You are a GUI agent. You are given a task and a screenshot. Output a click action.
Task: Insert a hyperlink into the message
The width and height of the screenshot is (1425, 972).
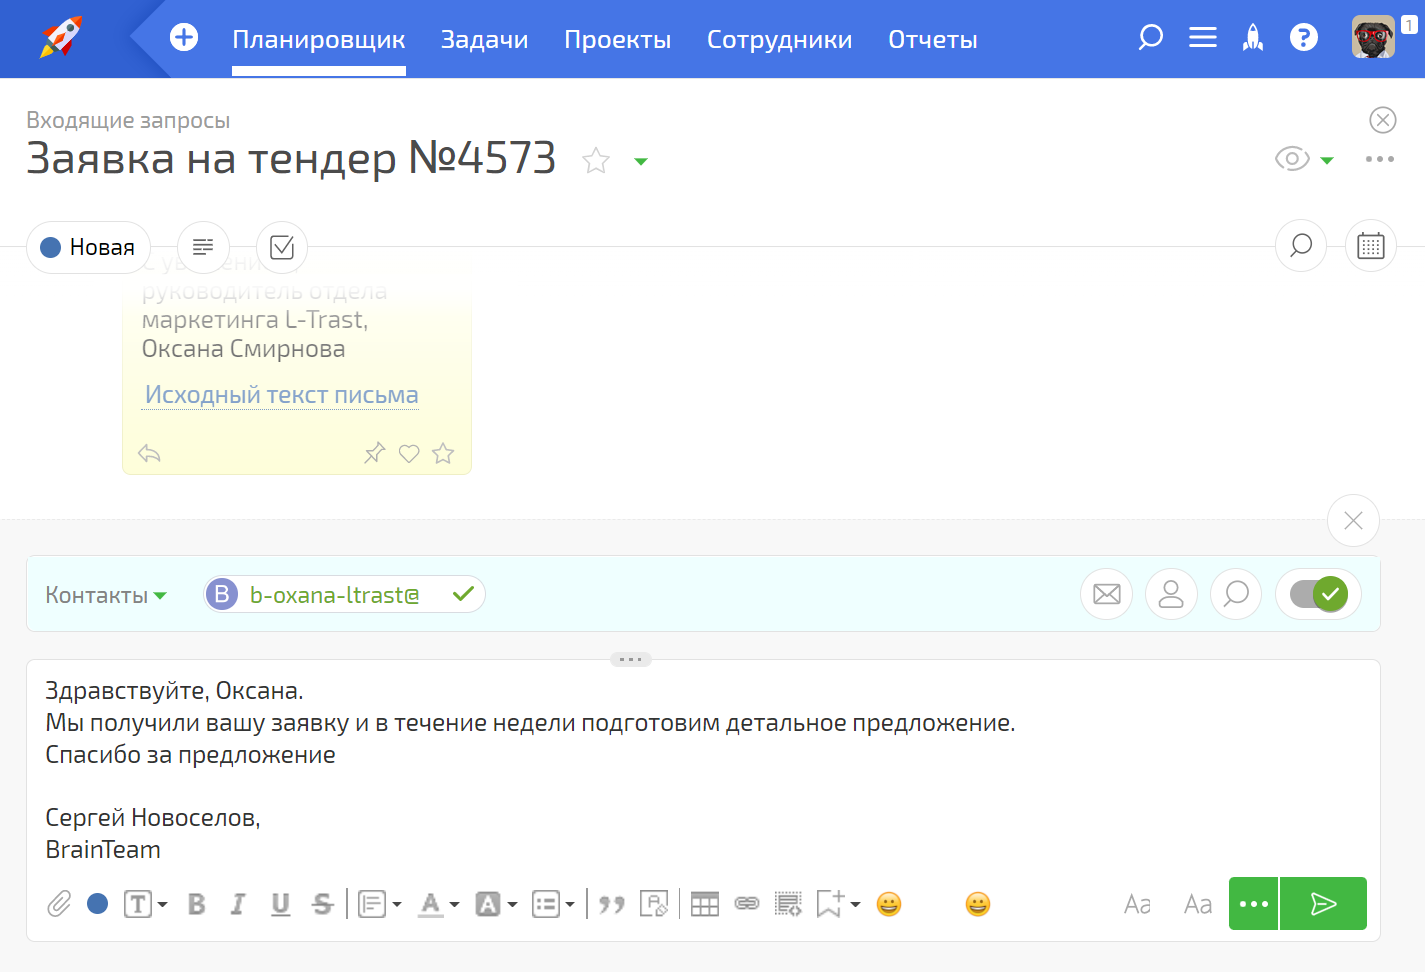(x=747, y=904)
